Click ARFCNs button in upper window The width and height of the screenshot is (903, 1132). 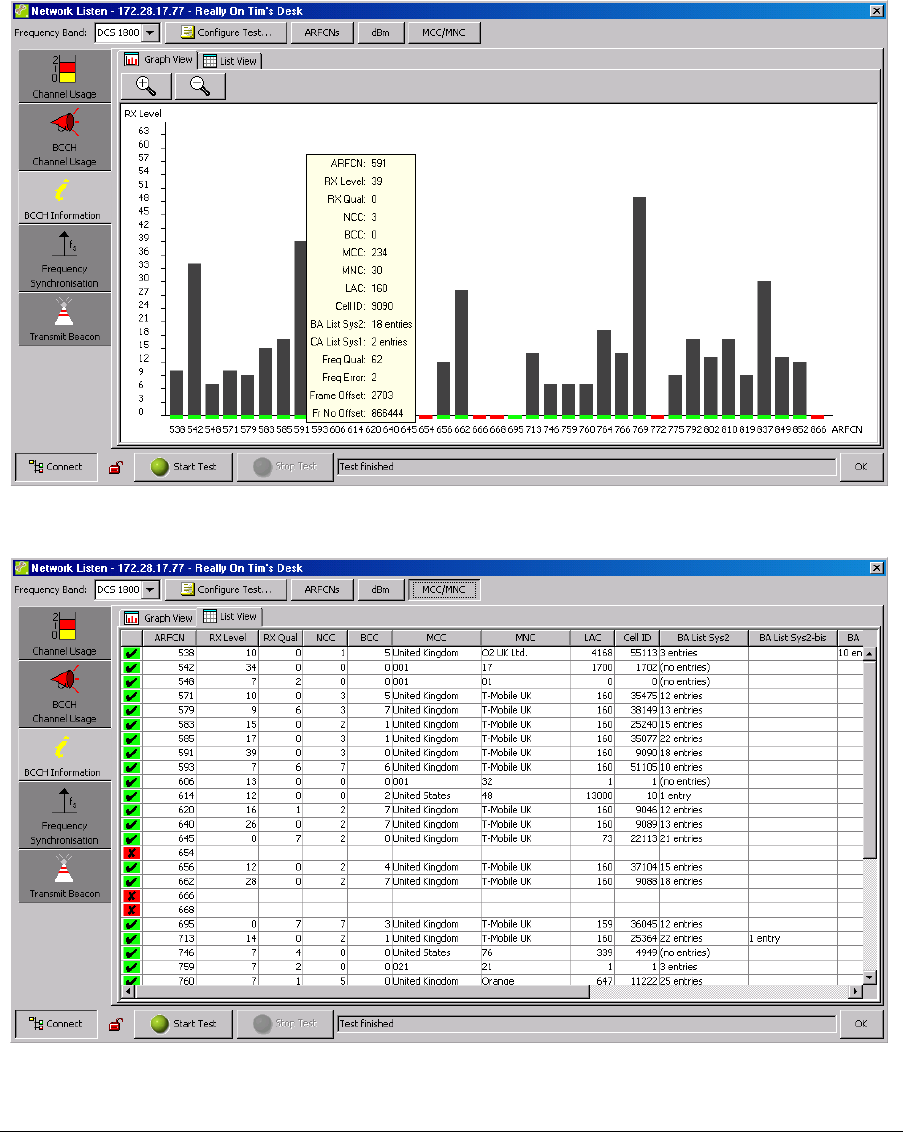coord(322,32)
